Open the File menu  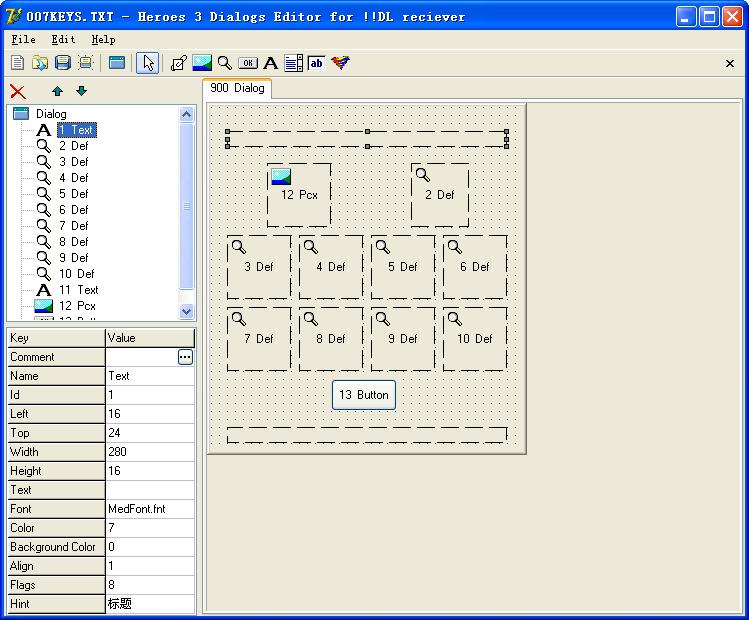point(23,40)
